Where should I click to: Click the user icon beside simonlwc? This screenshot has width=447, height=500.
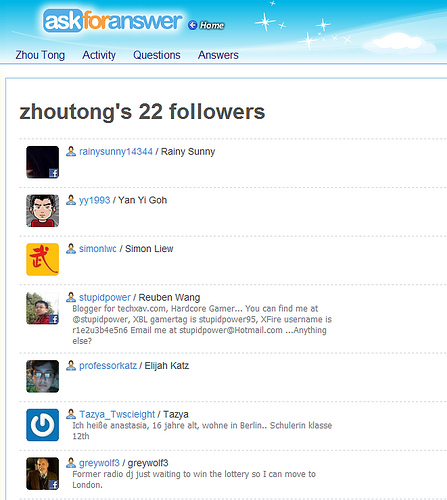(x=71, y=248)
